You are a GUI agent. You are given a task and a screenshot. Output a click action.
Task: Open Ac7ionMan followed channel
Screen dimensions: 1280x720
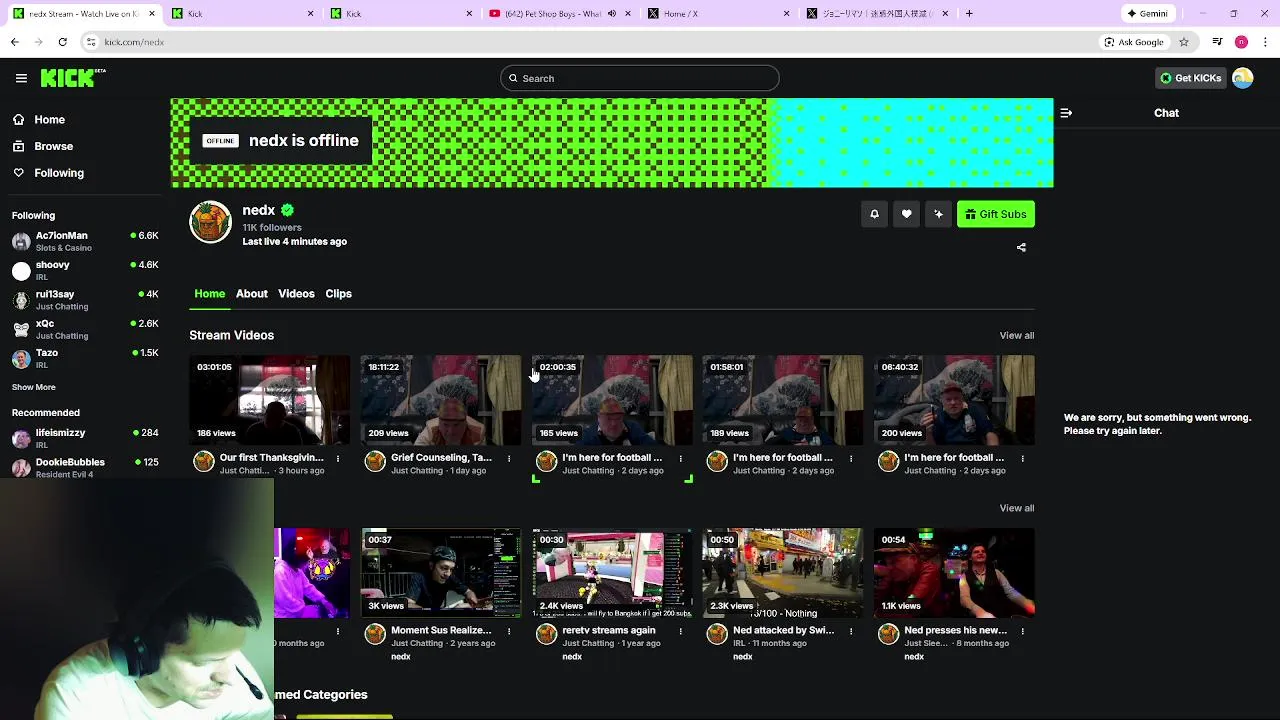[x=85, y=241]
